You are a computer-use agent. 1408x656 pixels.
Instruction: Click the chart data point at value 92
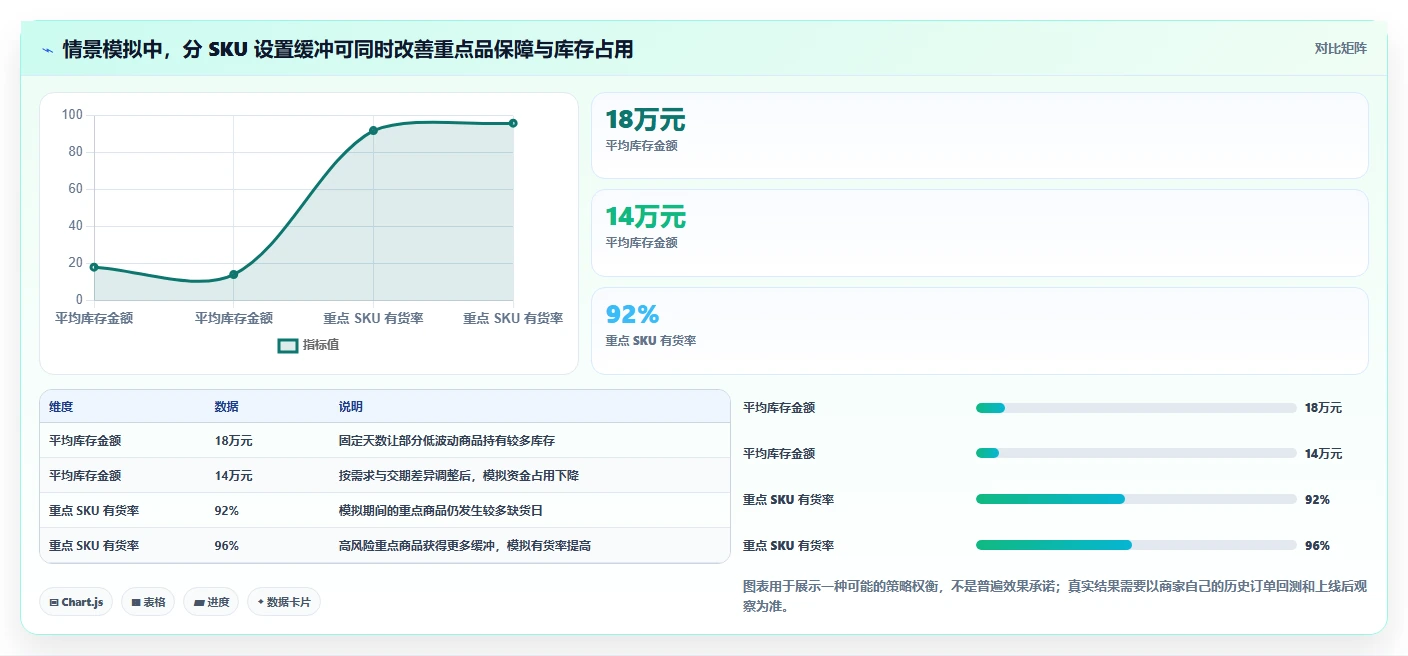tap(373, 130)
